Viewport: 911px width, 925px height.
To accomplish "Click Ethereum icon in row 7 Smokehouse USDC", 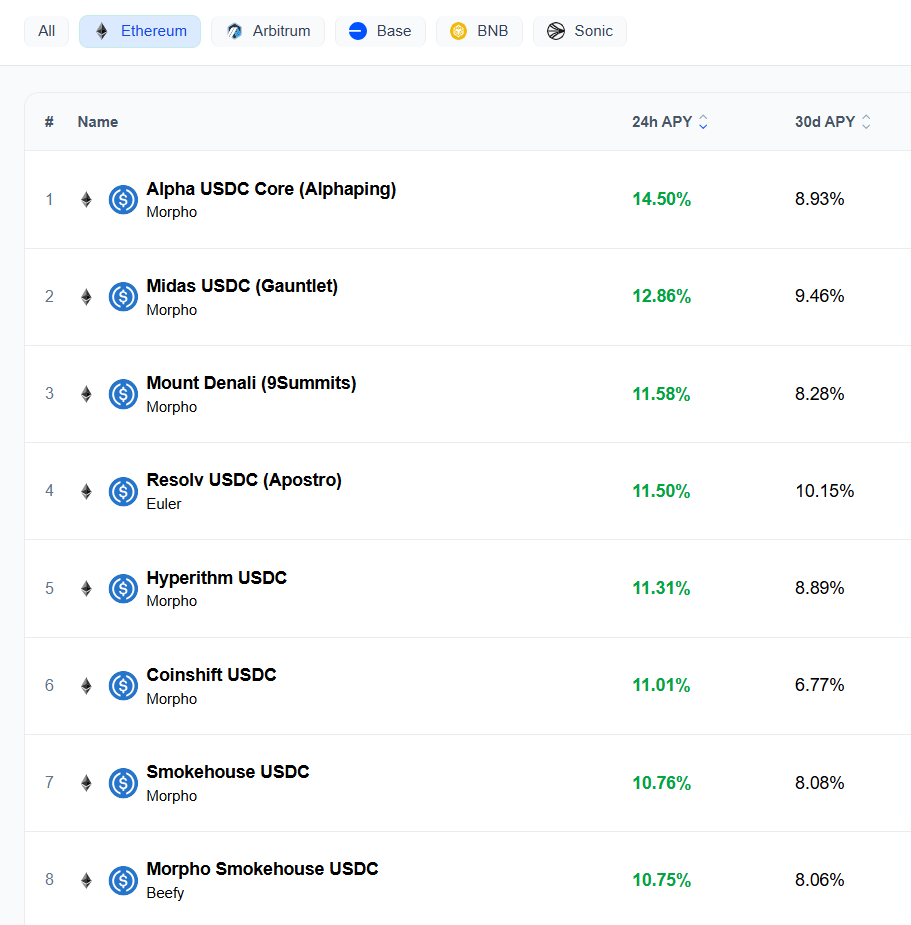I will pos(86,783).
